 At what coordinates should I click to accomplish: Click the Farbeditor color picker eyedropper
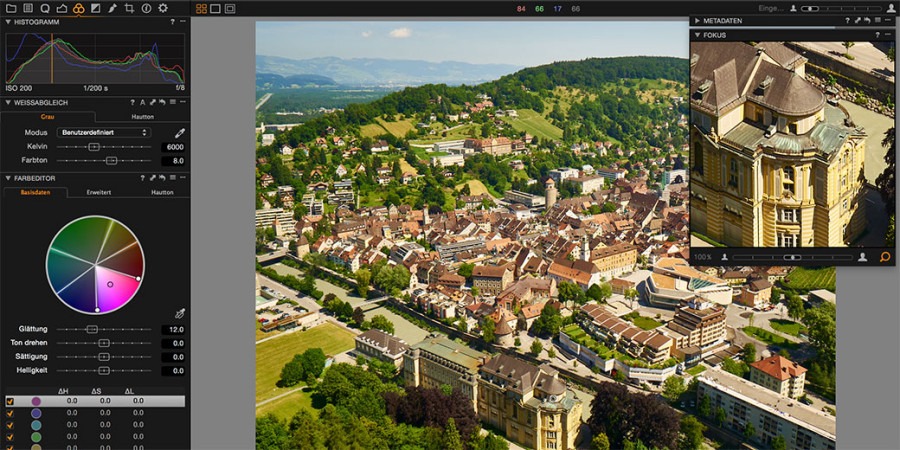pos(180,313)
